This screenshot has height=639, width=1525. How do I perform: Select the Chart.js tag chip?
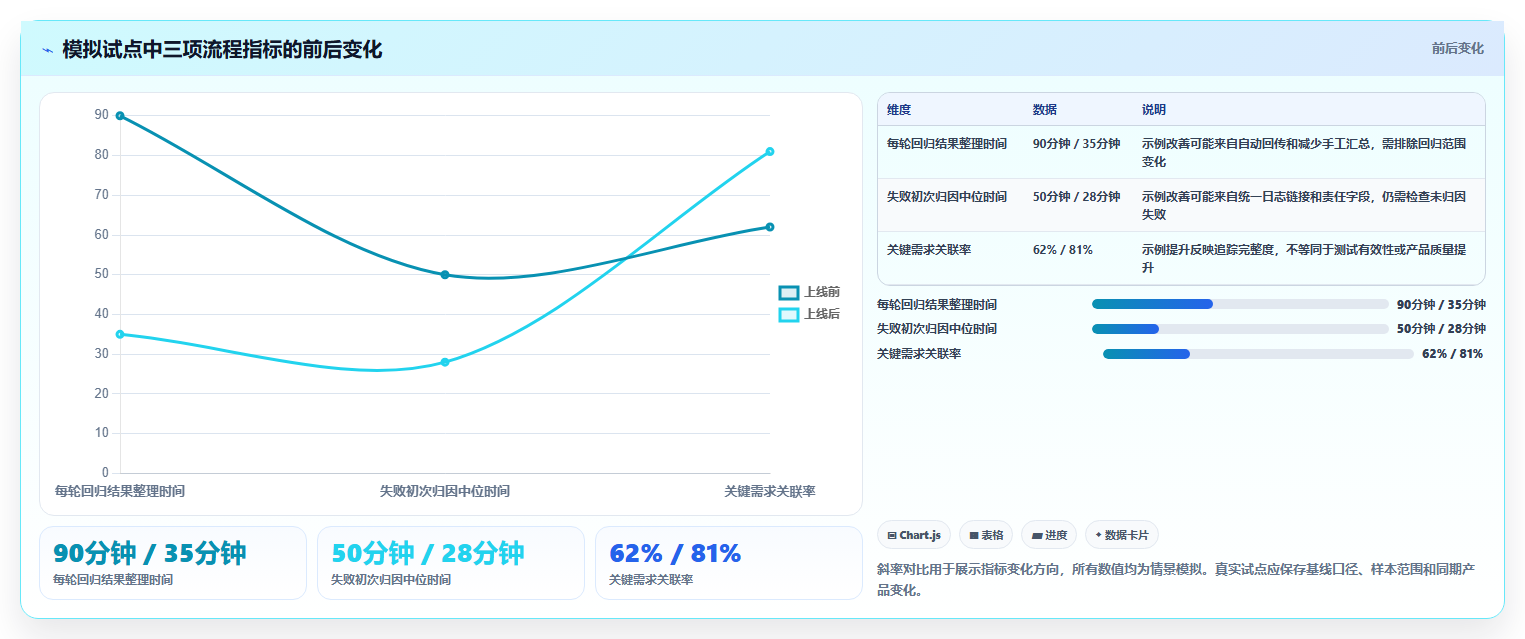914,535
